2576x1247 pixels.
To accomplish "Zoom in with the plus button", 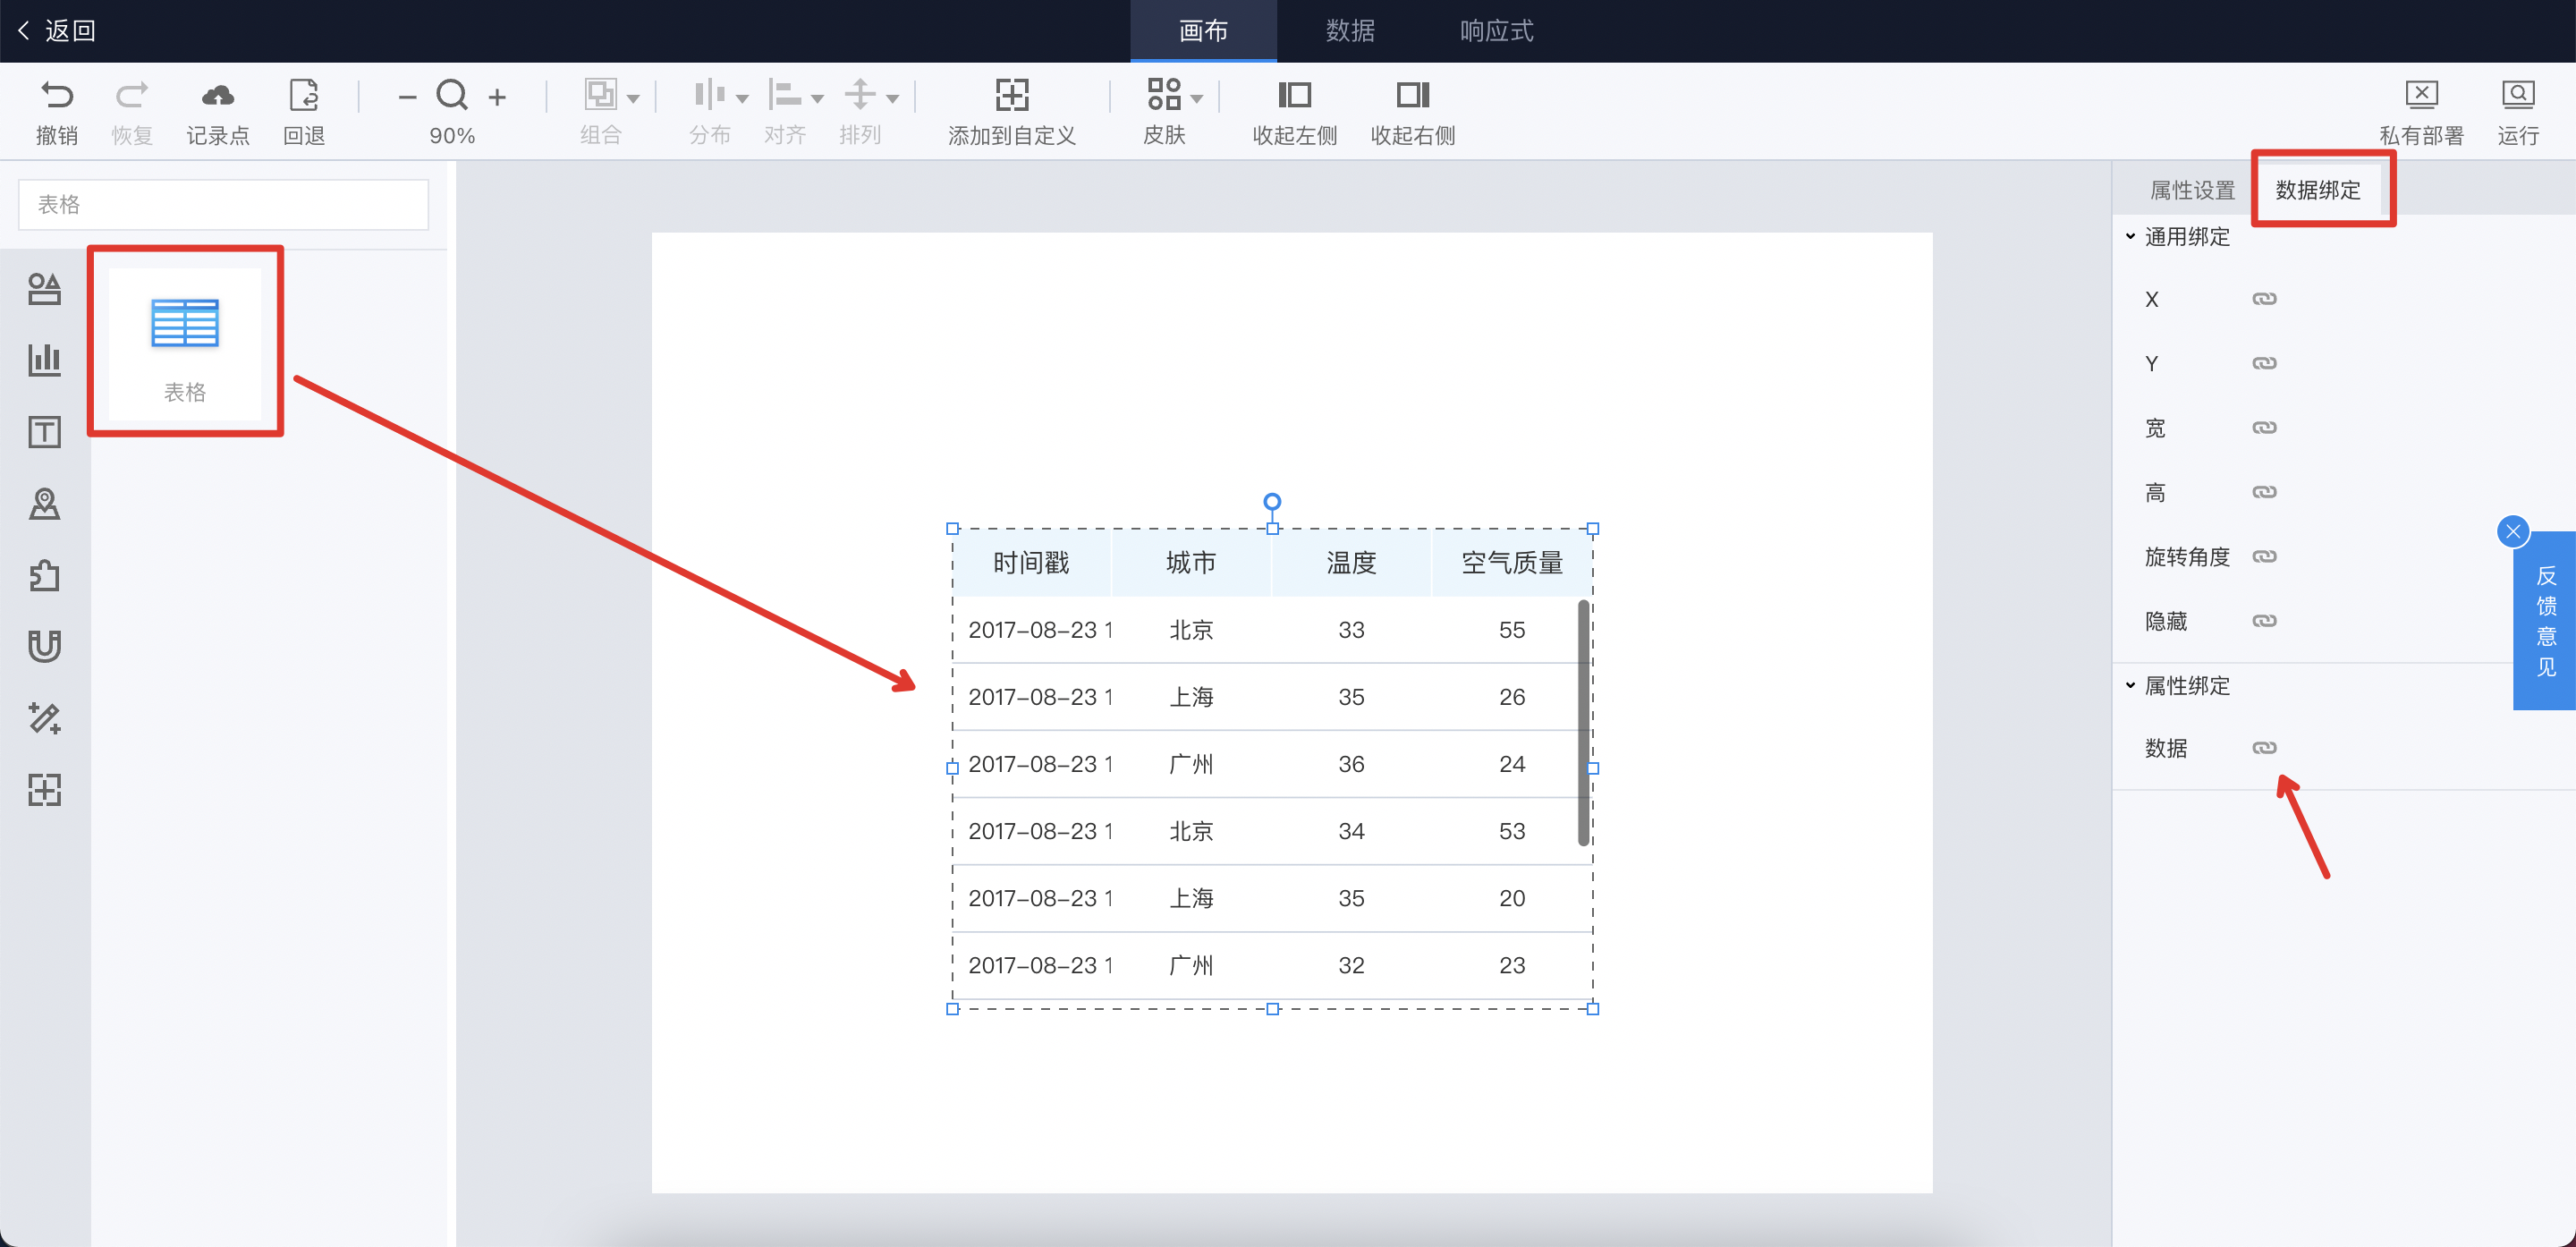I will [x=497, y=97].
